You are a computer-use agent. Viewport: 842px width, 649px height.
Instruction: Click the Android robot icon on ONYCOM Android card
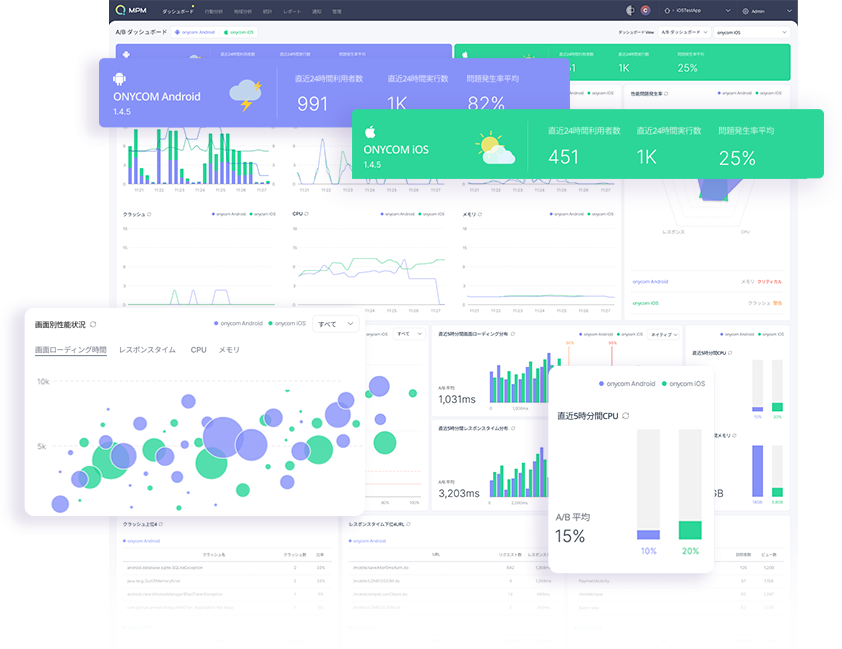(x=119, y=79)
